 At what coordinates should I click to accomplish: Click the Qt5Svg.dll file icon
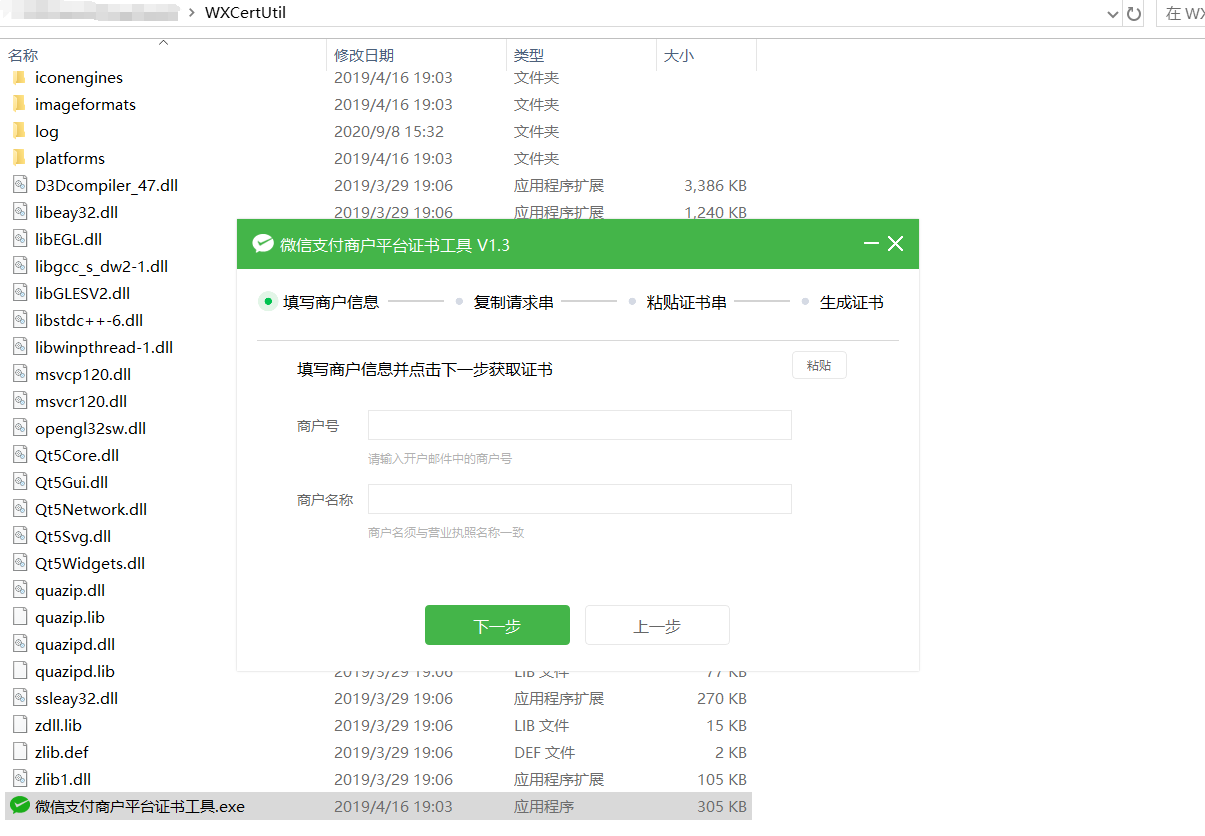(x=20, y=536)
